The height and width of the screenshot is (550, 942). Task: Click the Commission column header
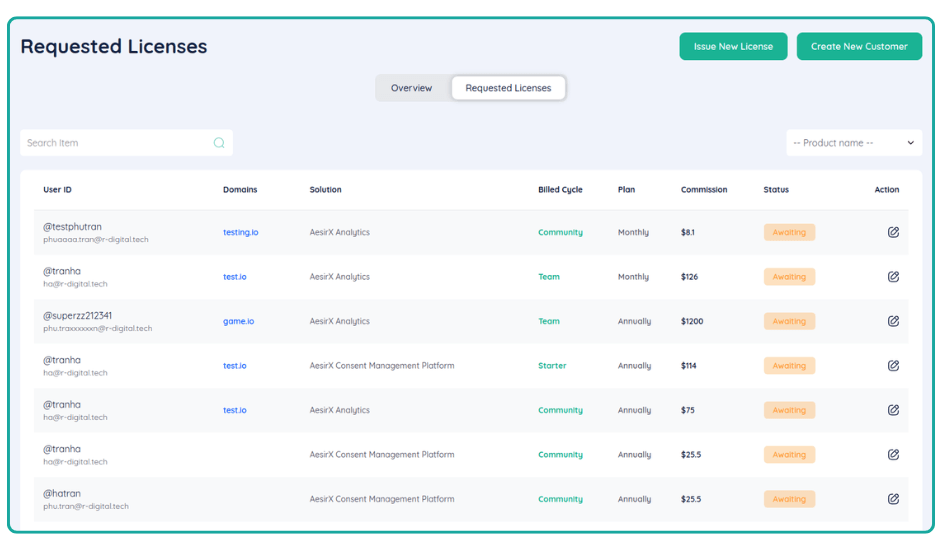pyautogui.click(x=704, y=190)
